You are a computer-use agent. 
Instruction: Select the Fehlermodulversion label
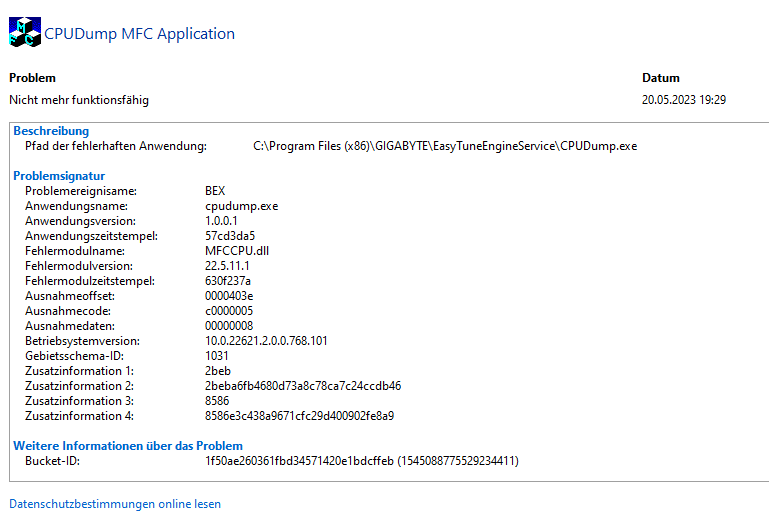click(79, 266)
